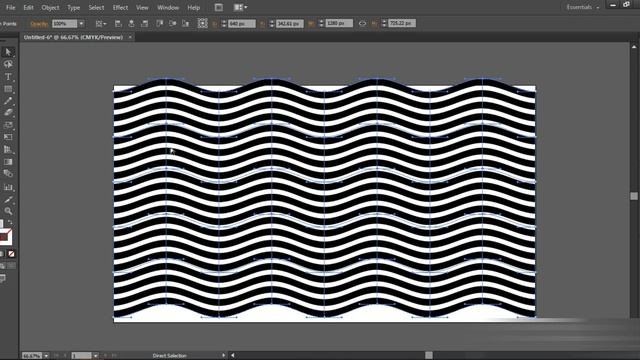Select the Slice tool
Image resolution: width=640 pixels, height=360 pixels.
coord(8,200)
